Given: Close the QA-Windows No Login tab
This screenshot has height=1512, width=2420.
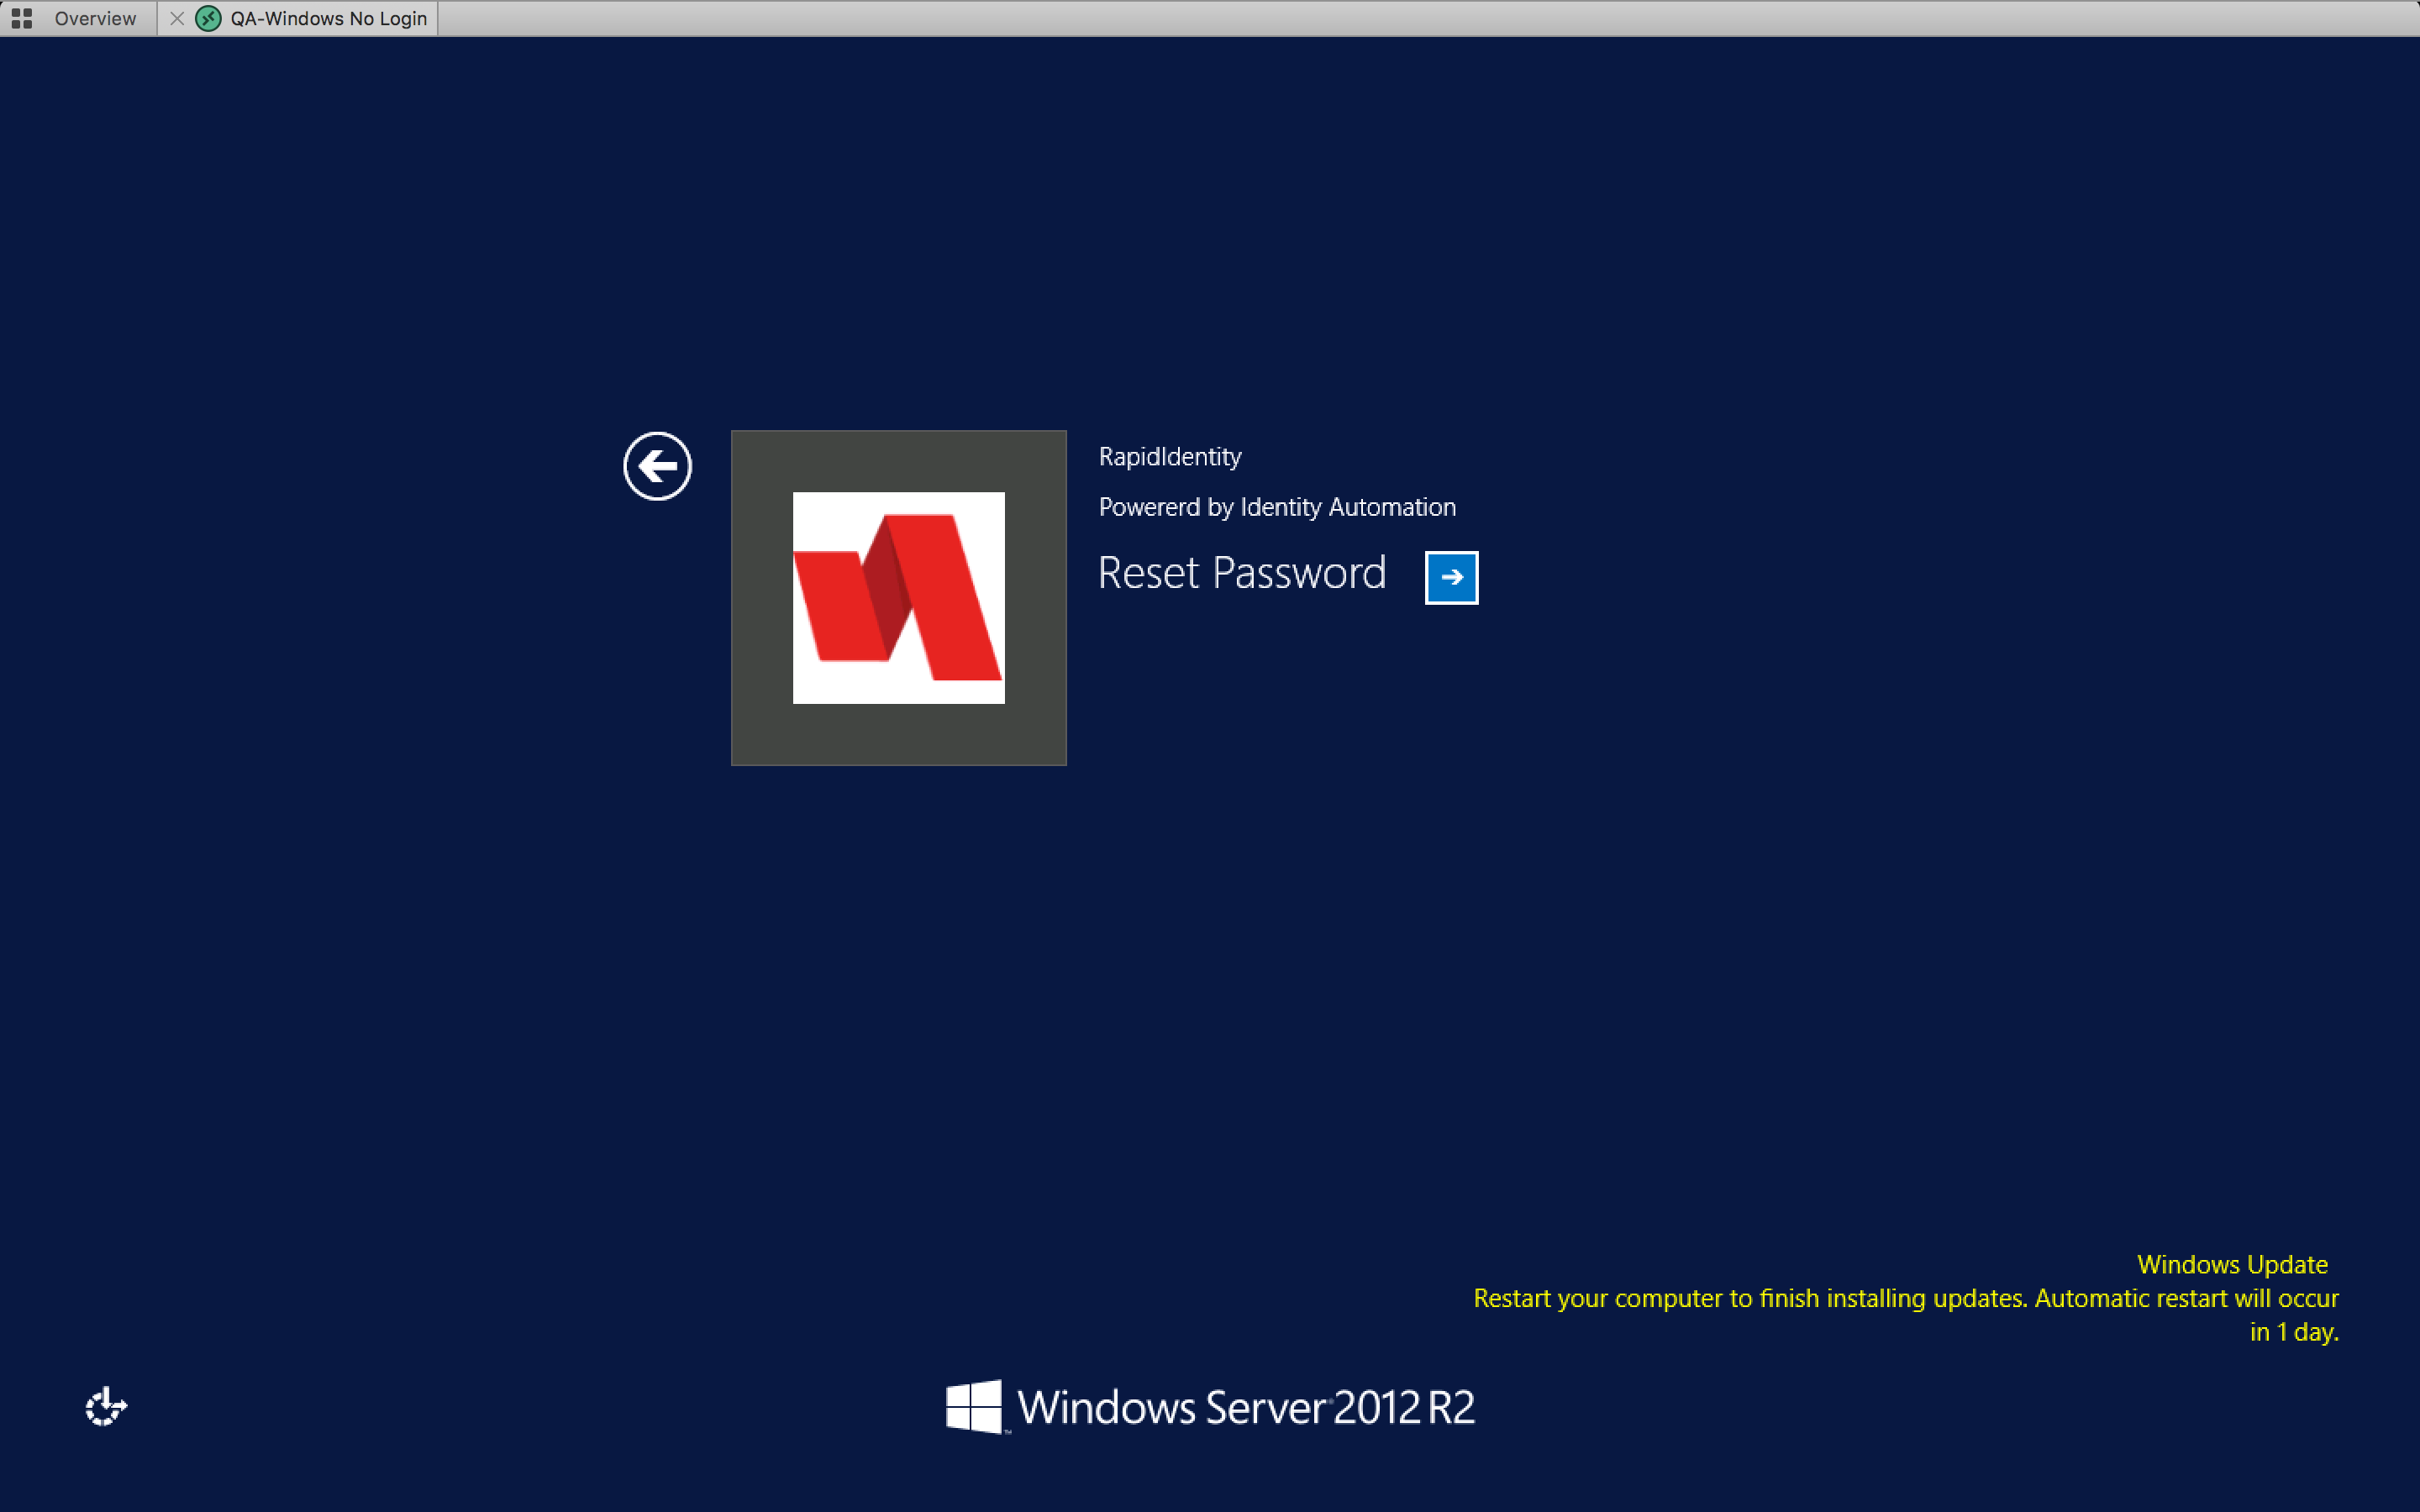Looking at the screenshot, I should [x=177, y=18].
